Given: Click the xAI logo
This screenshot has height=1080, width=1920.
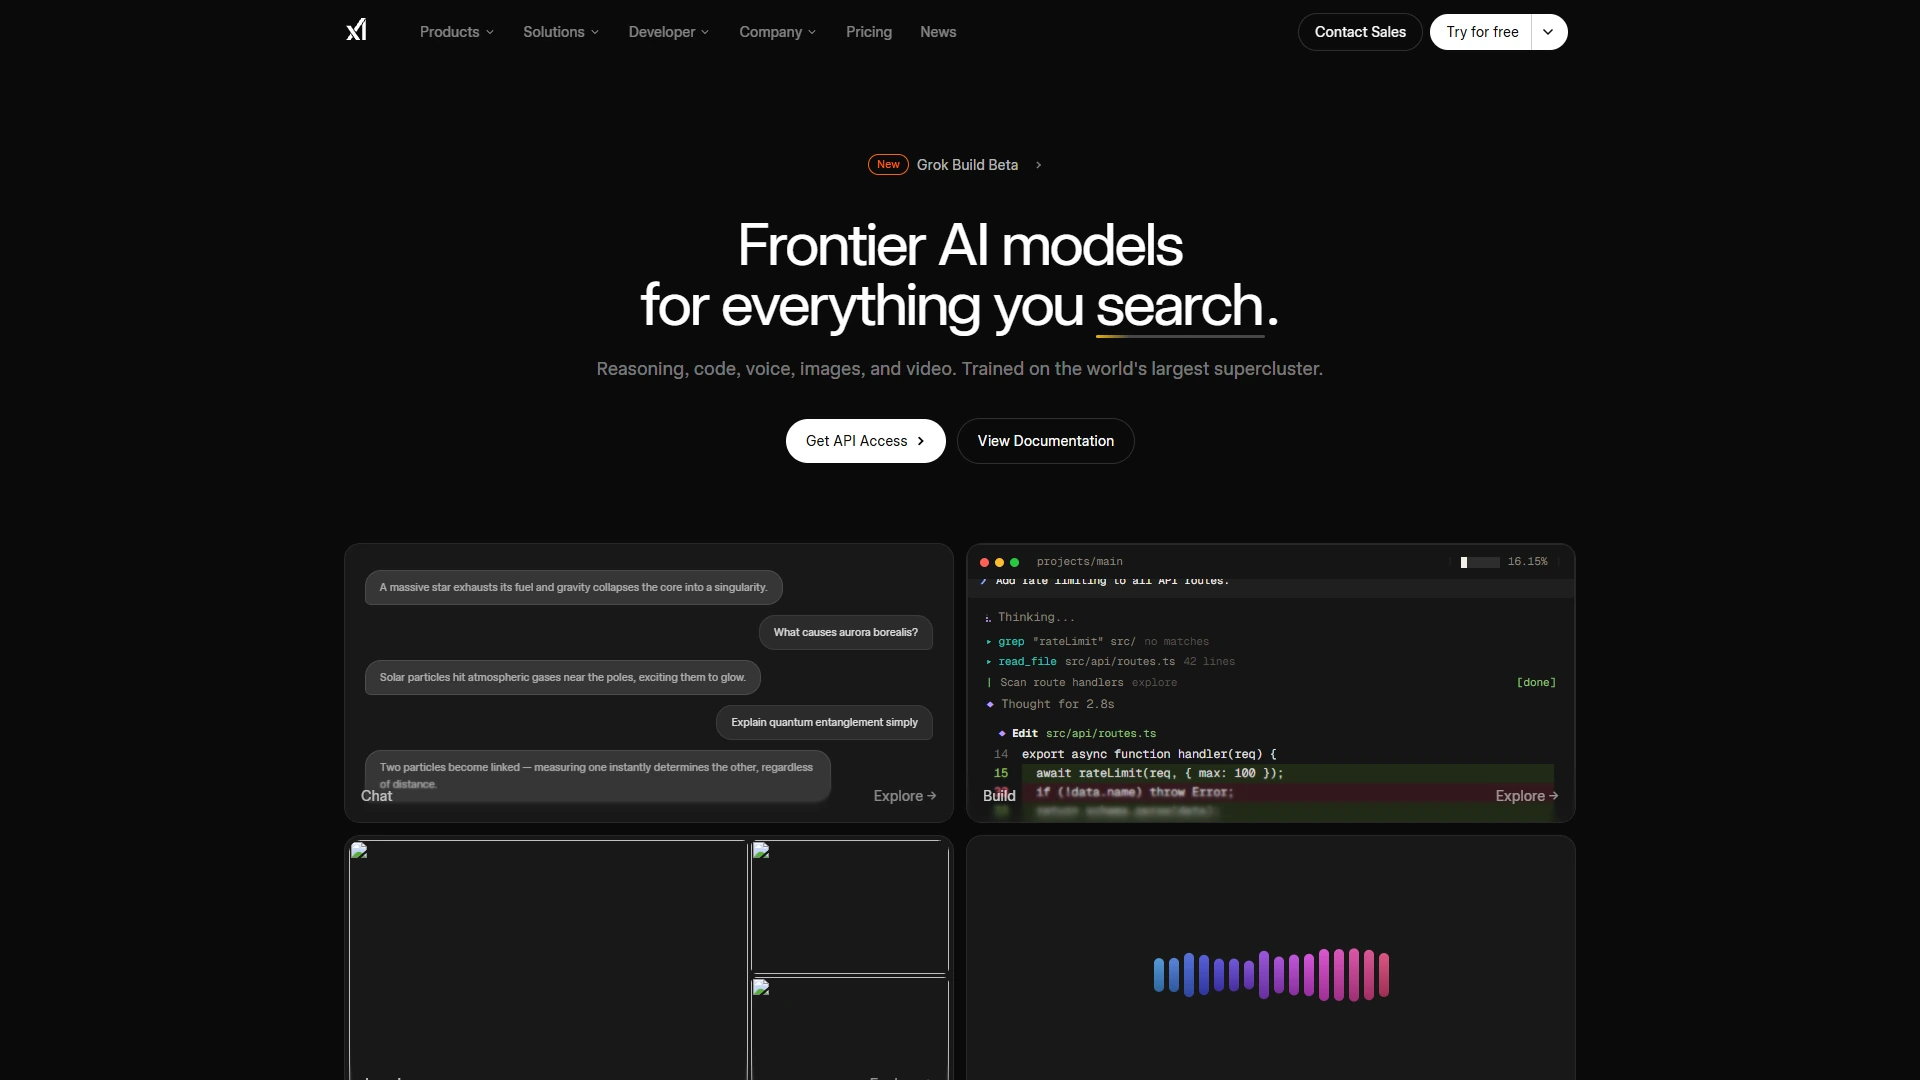Looking at the screenshot, I should pyautogui.click(x=357, y=31).
